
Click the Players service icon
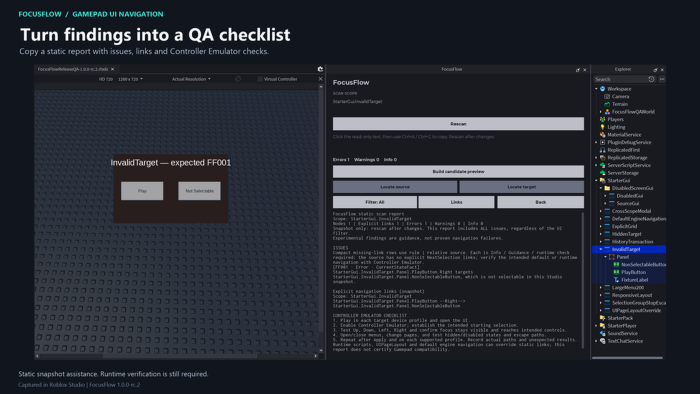point(602,119)
